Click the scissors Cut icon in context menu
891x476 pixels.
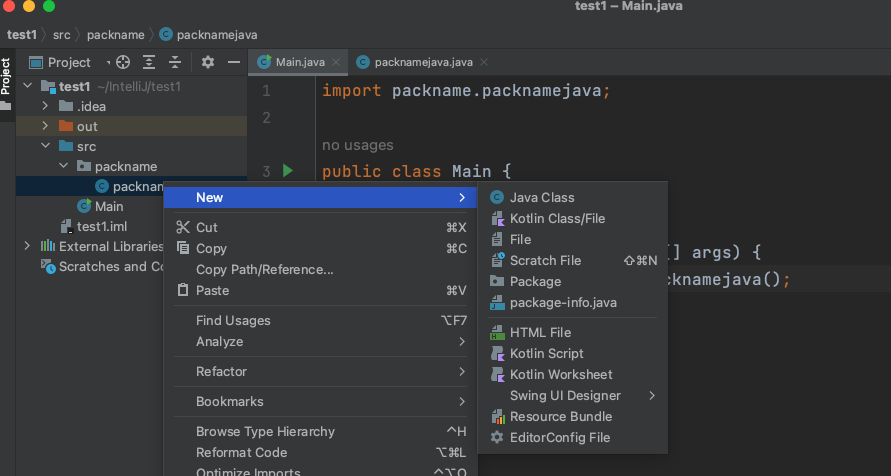[182, 227]
